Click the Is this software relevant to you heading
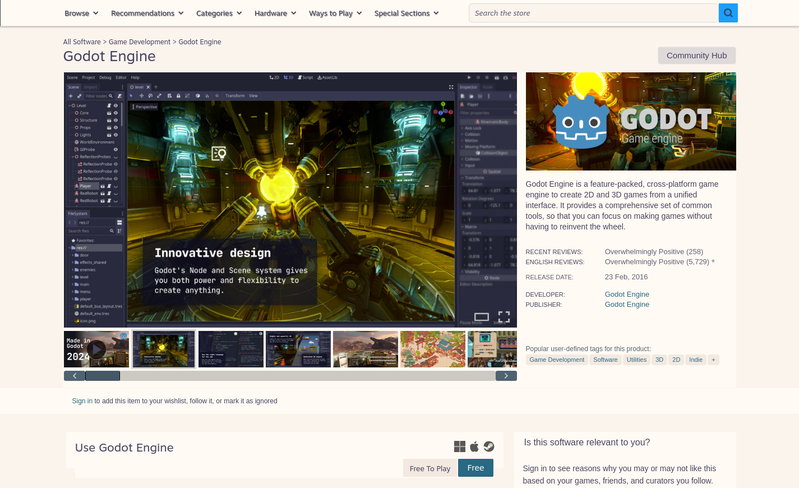This screenshot has width=799, height=488. coord(587,442)
